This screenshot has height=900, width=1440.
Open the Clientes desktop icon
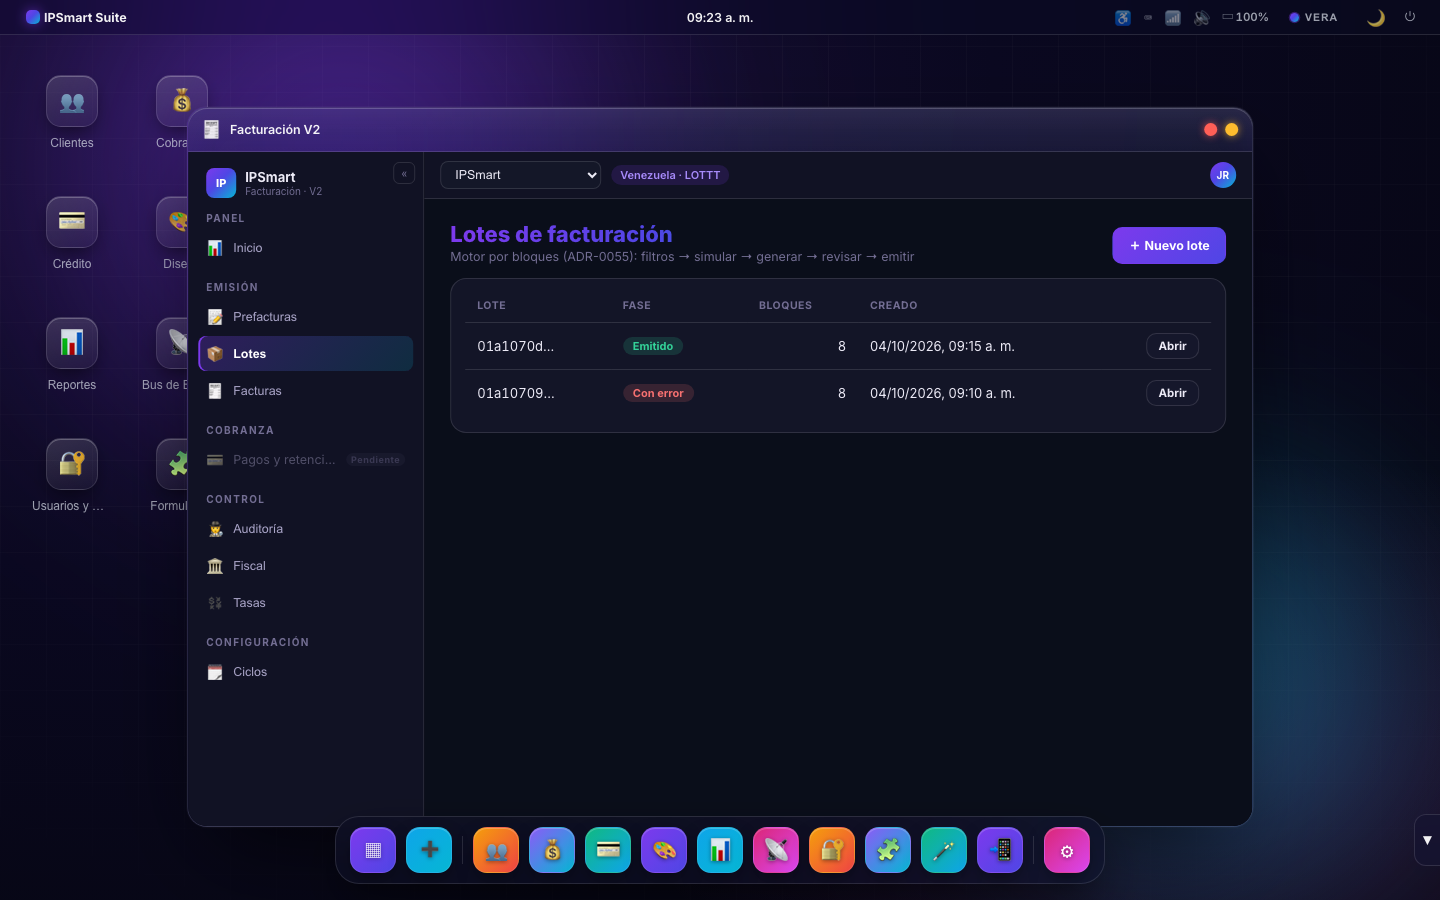tap(72, 102)
